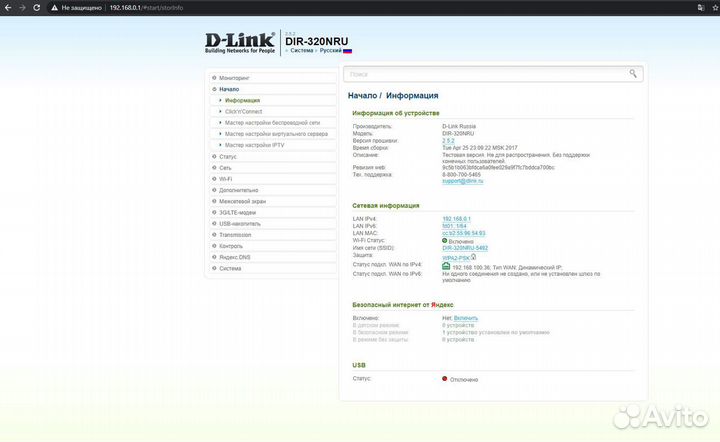
Task: Click the Начало / Информация page heading
Action: (x=393, y=95)
